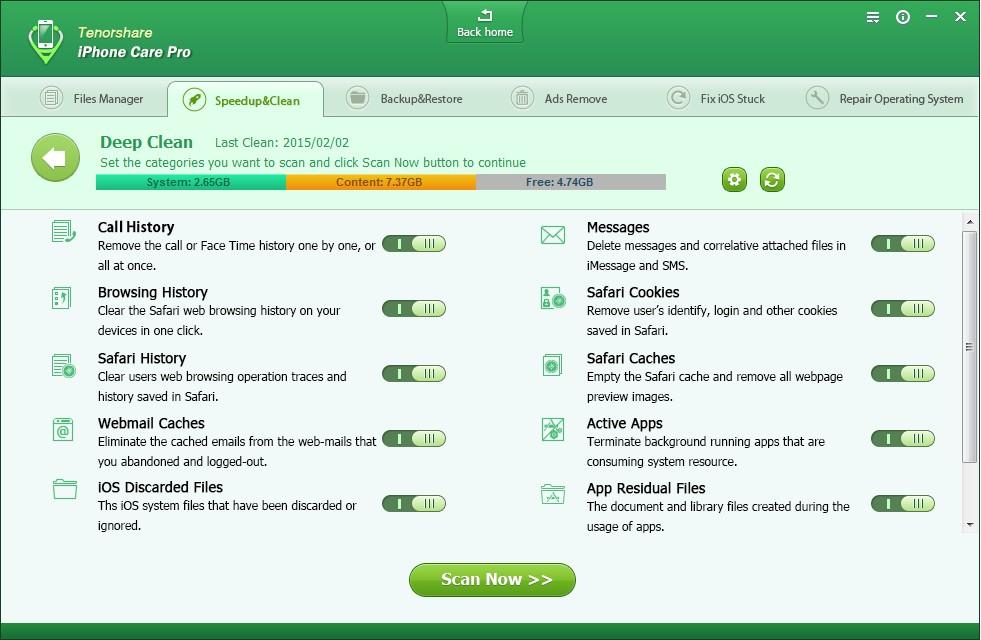Image resolution: width=981 pixels, height=640 pixels.
Task: Click the Safari Caches heading
Action: (x=631, y=358)
